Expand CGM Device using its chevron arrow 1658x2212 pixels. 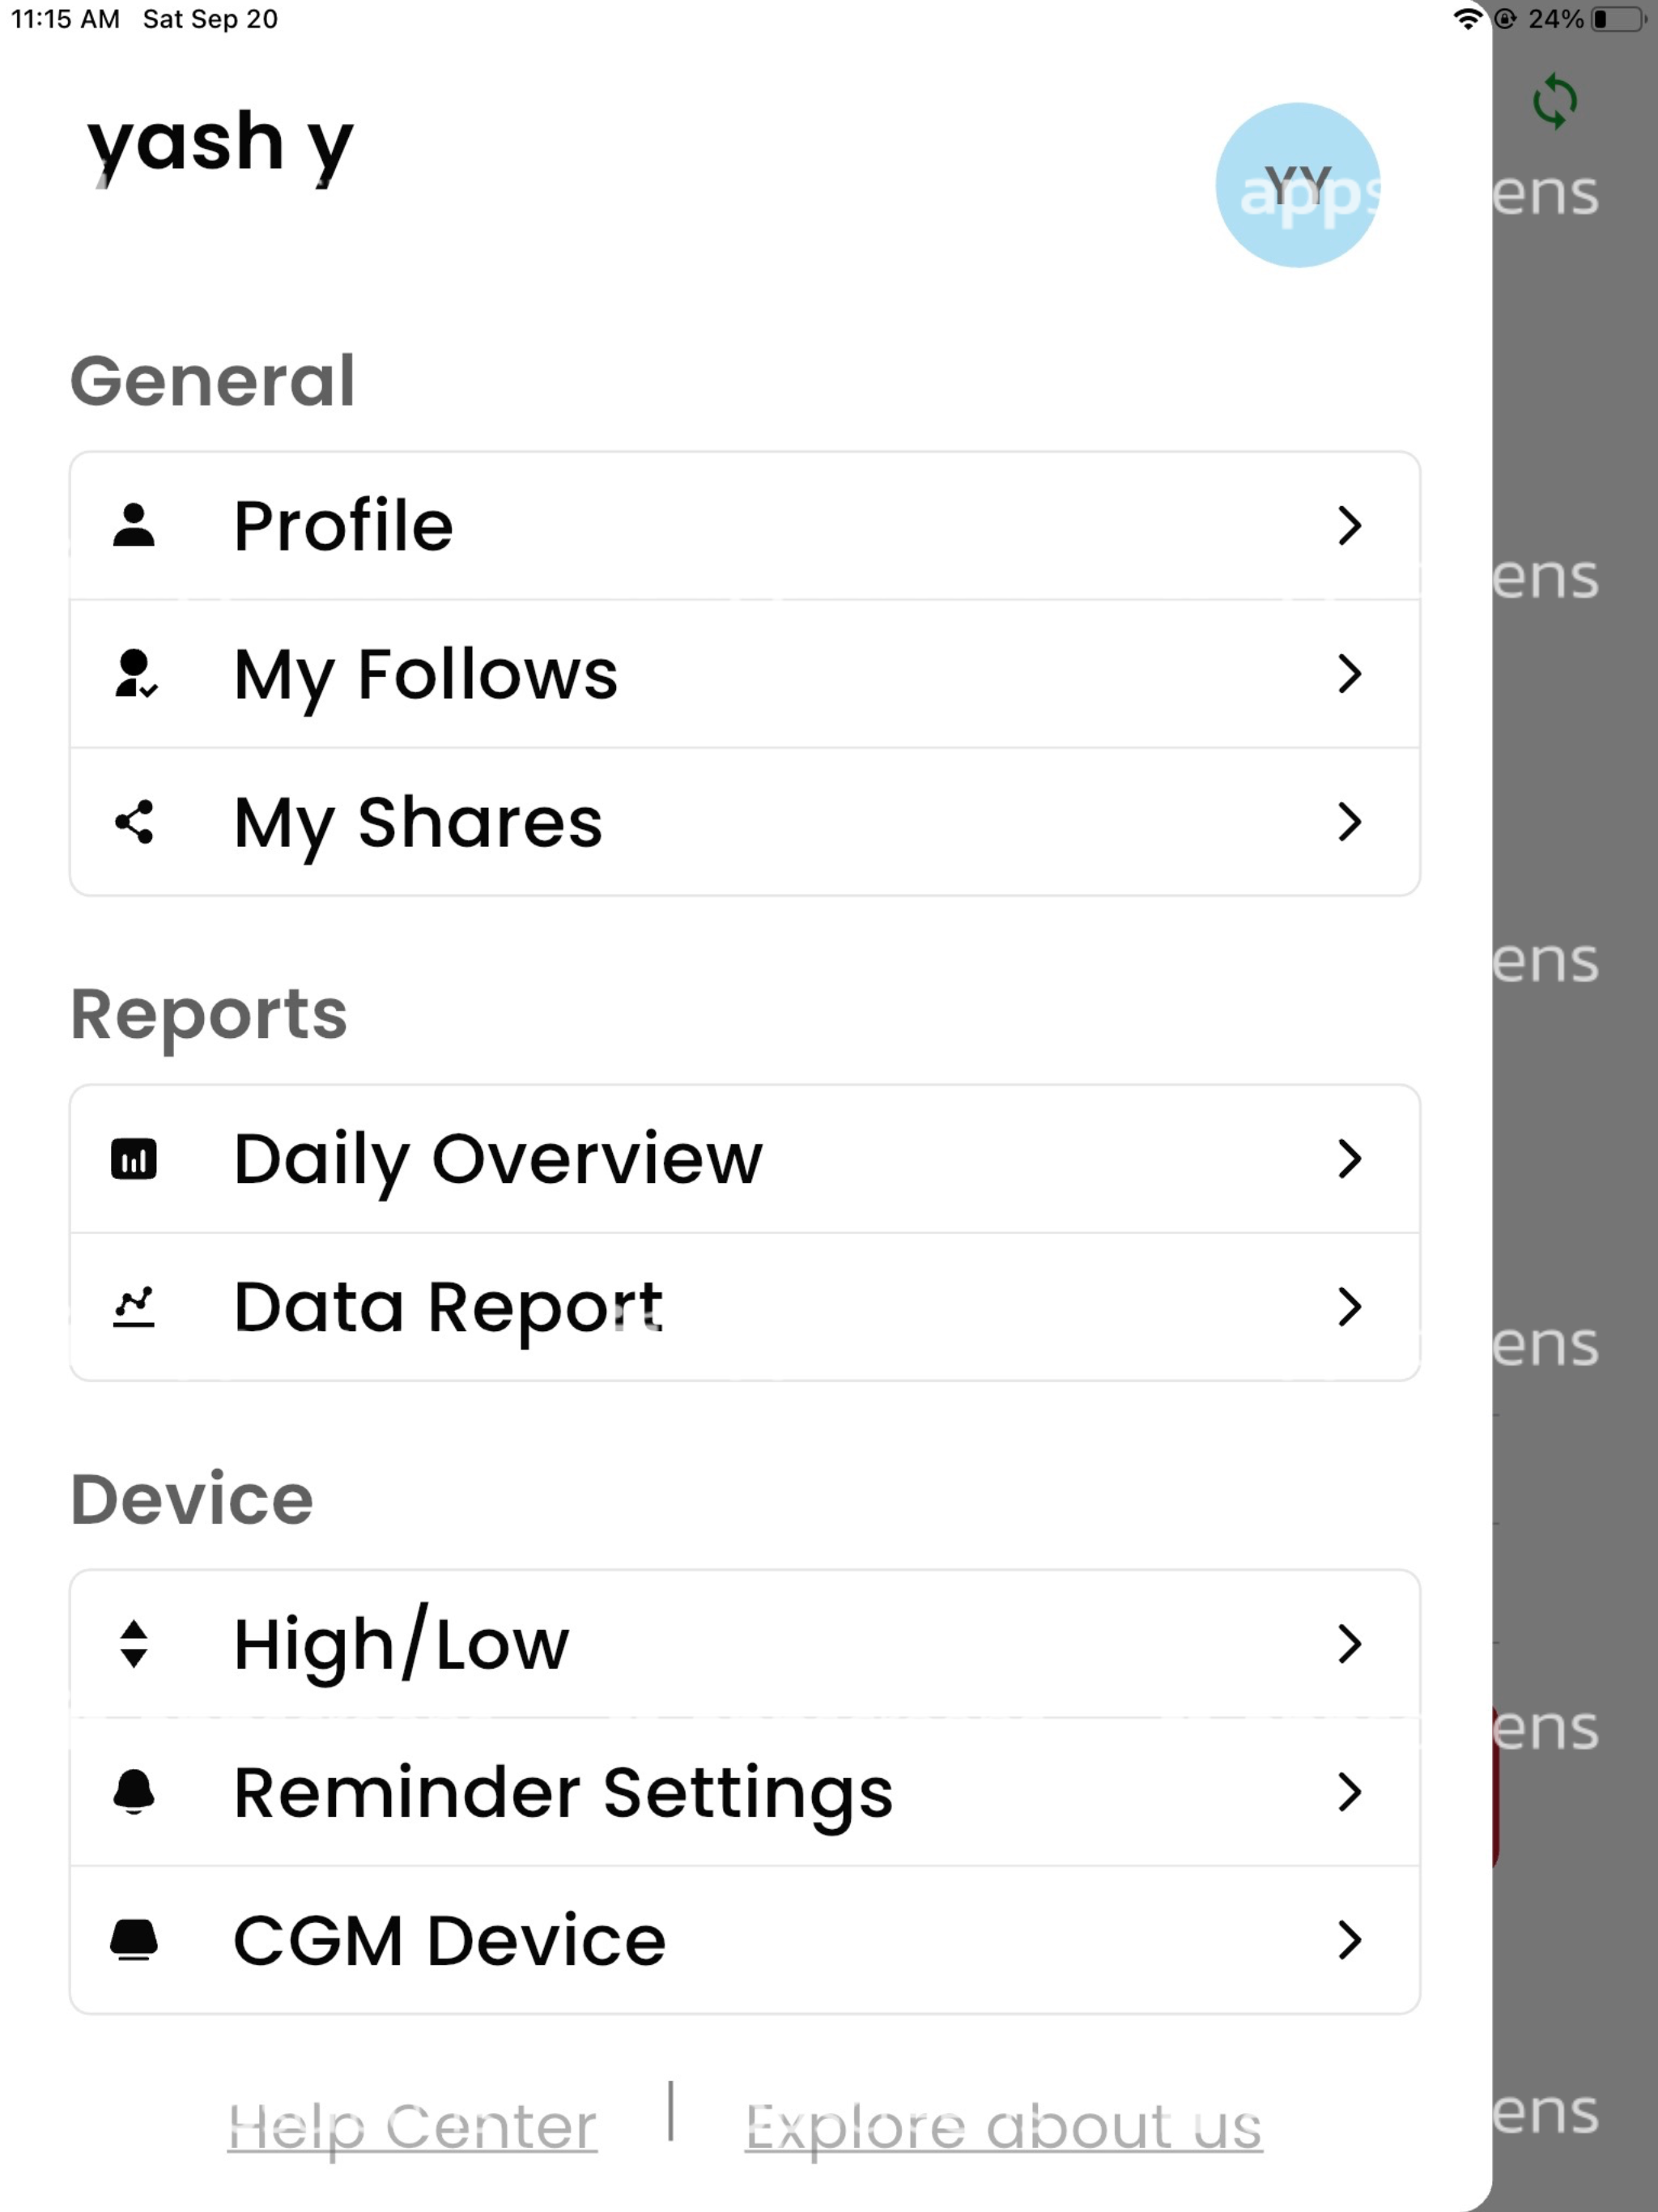pos(1350,1940)
